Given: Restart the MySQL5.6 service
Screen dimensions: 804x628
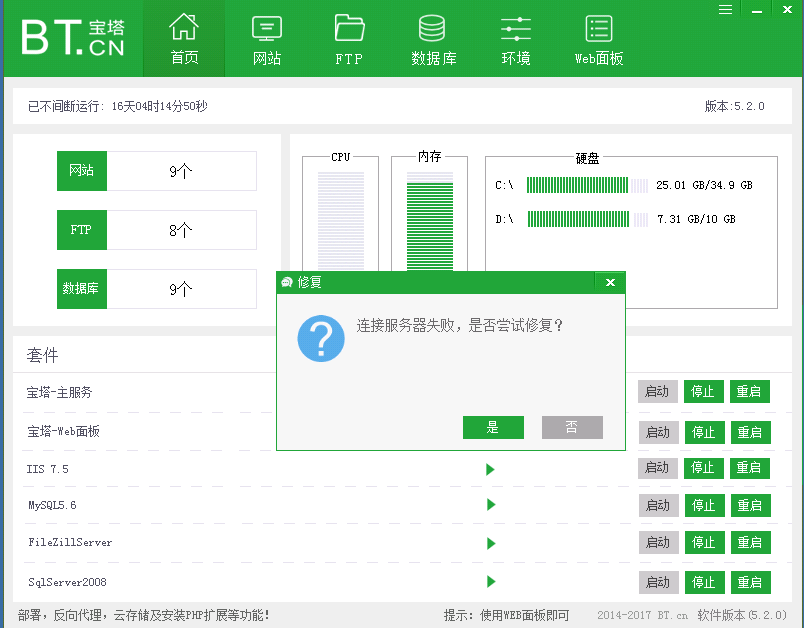Looking at the screenshot, I should point(751,505).
